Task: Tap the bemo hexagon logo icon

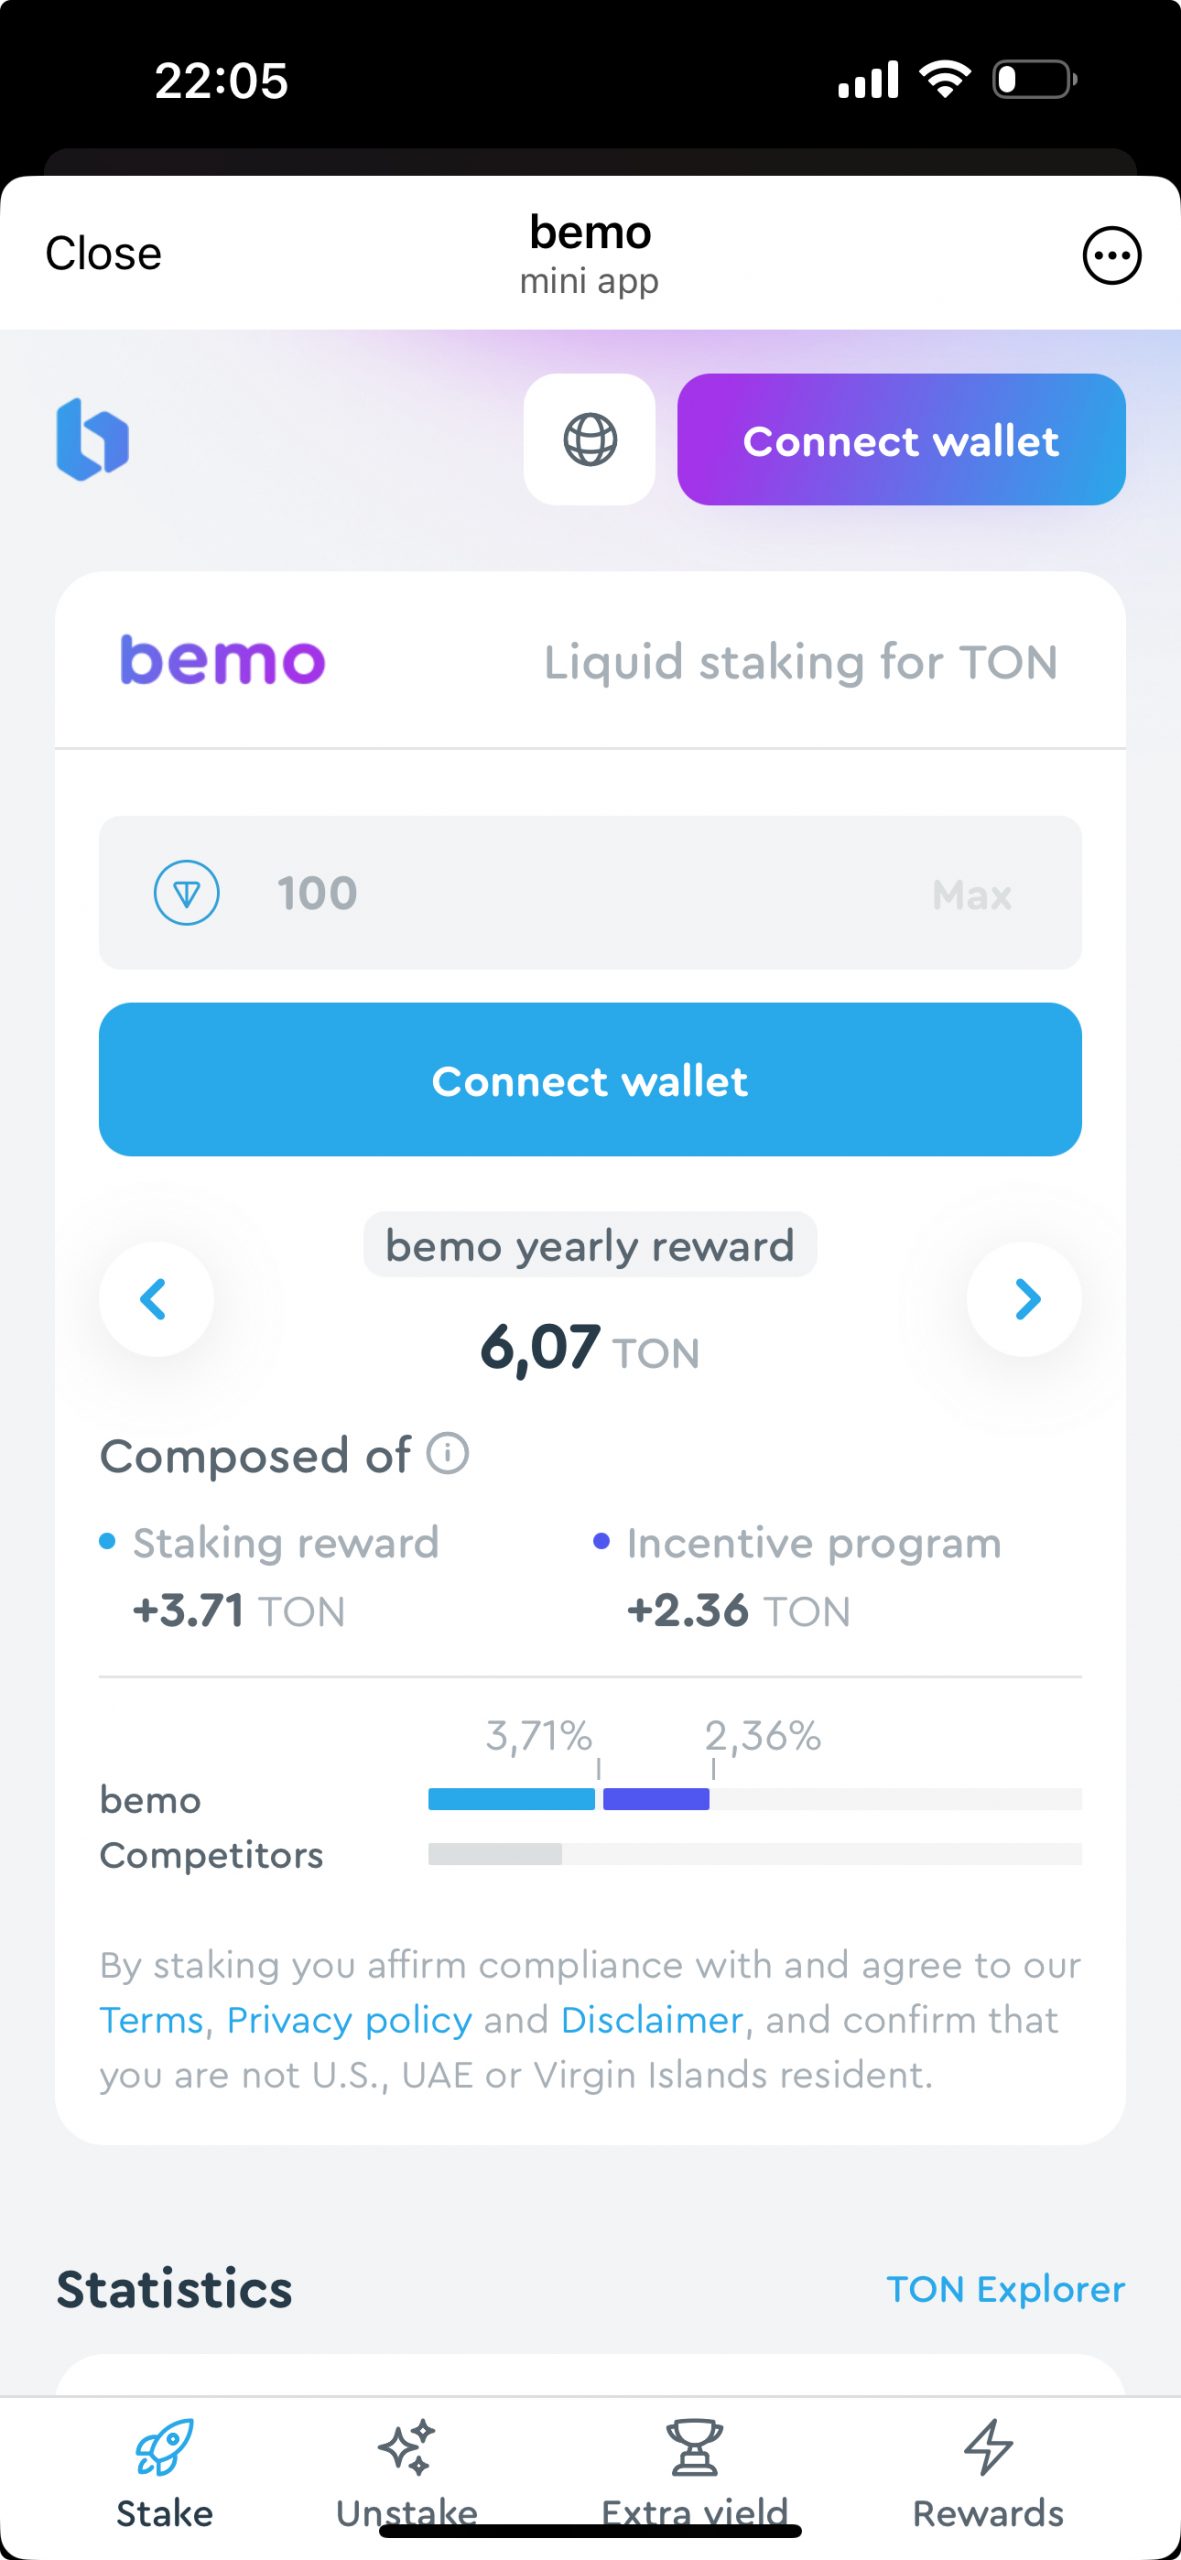Action: 93,439
